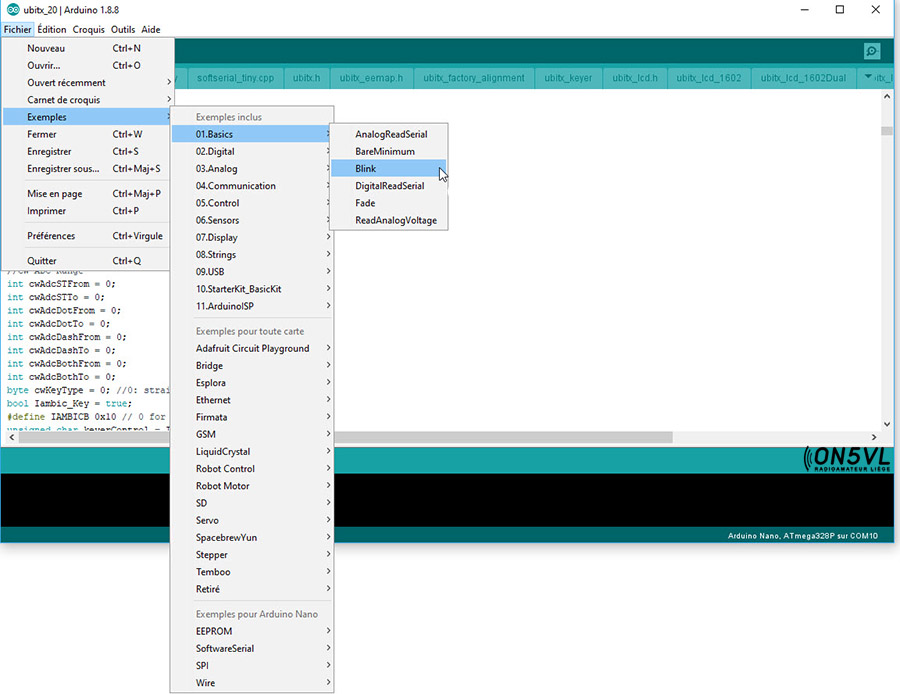
Task: Select Nouveau in Fichier menu
Action: (x=88, y=48)
